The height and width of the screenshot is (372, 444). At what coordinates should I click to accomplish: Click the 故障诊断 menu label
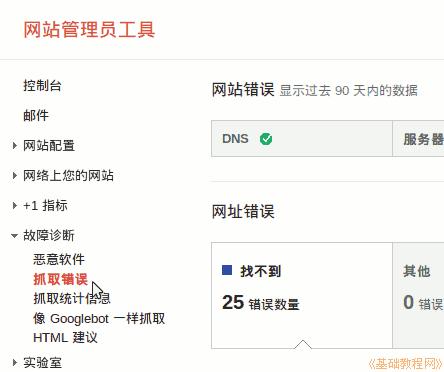49,235
